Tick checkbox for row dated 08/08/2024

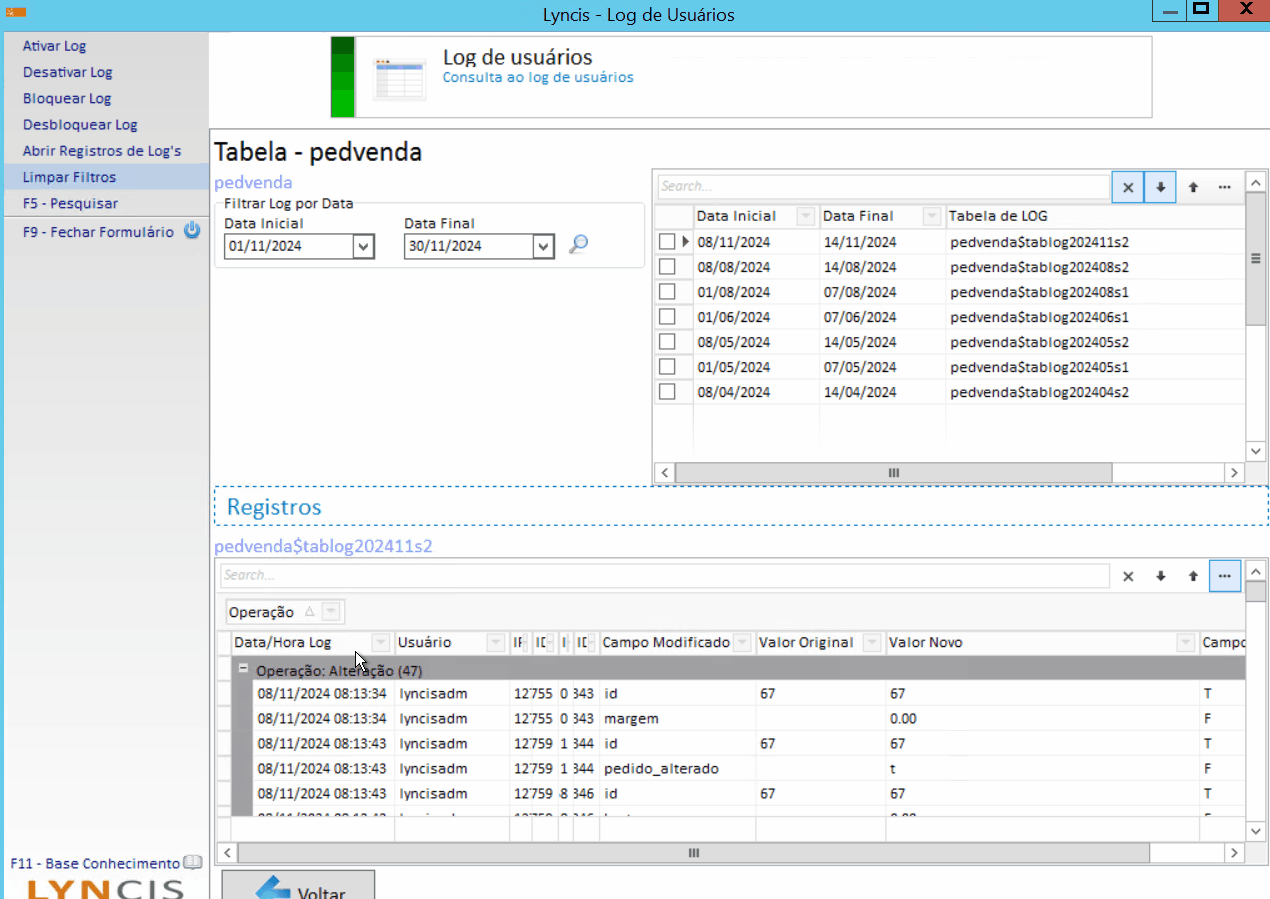click(x=667, y=266)
